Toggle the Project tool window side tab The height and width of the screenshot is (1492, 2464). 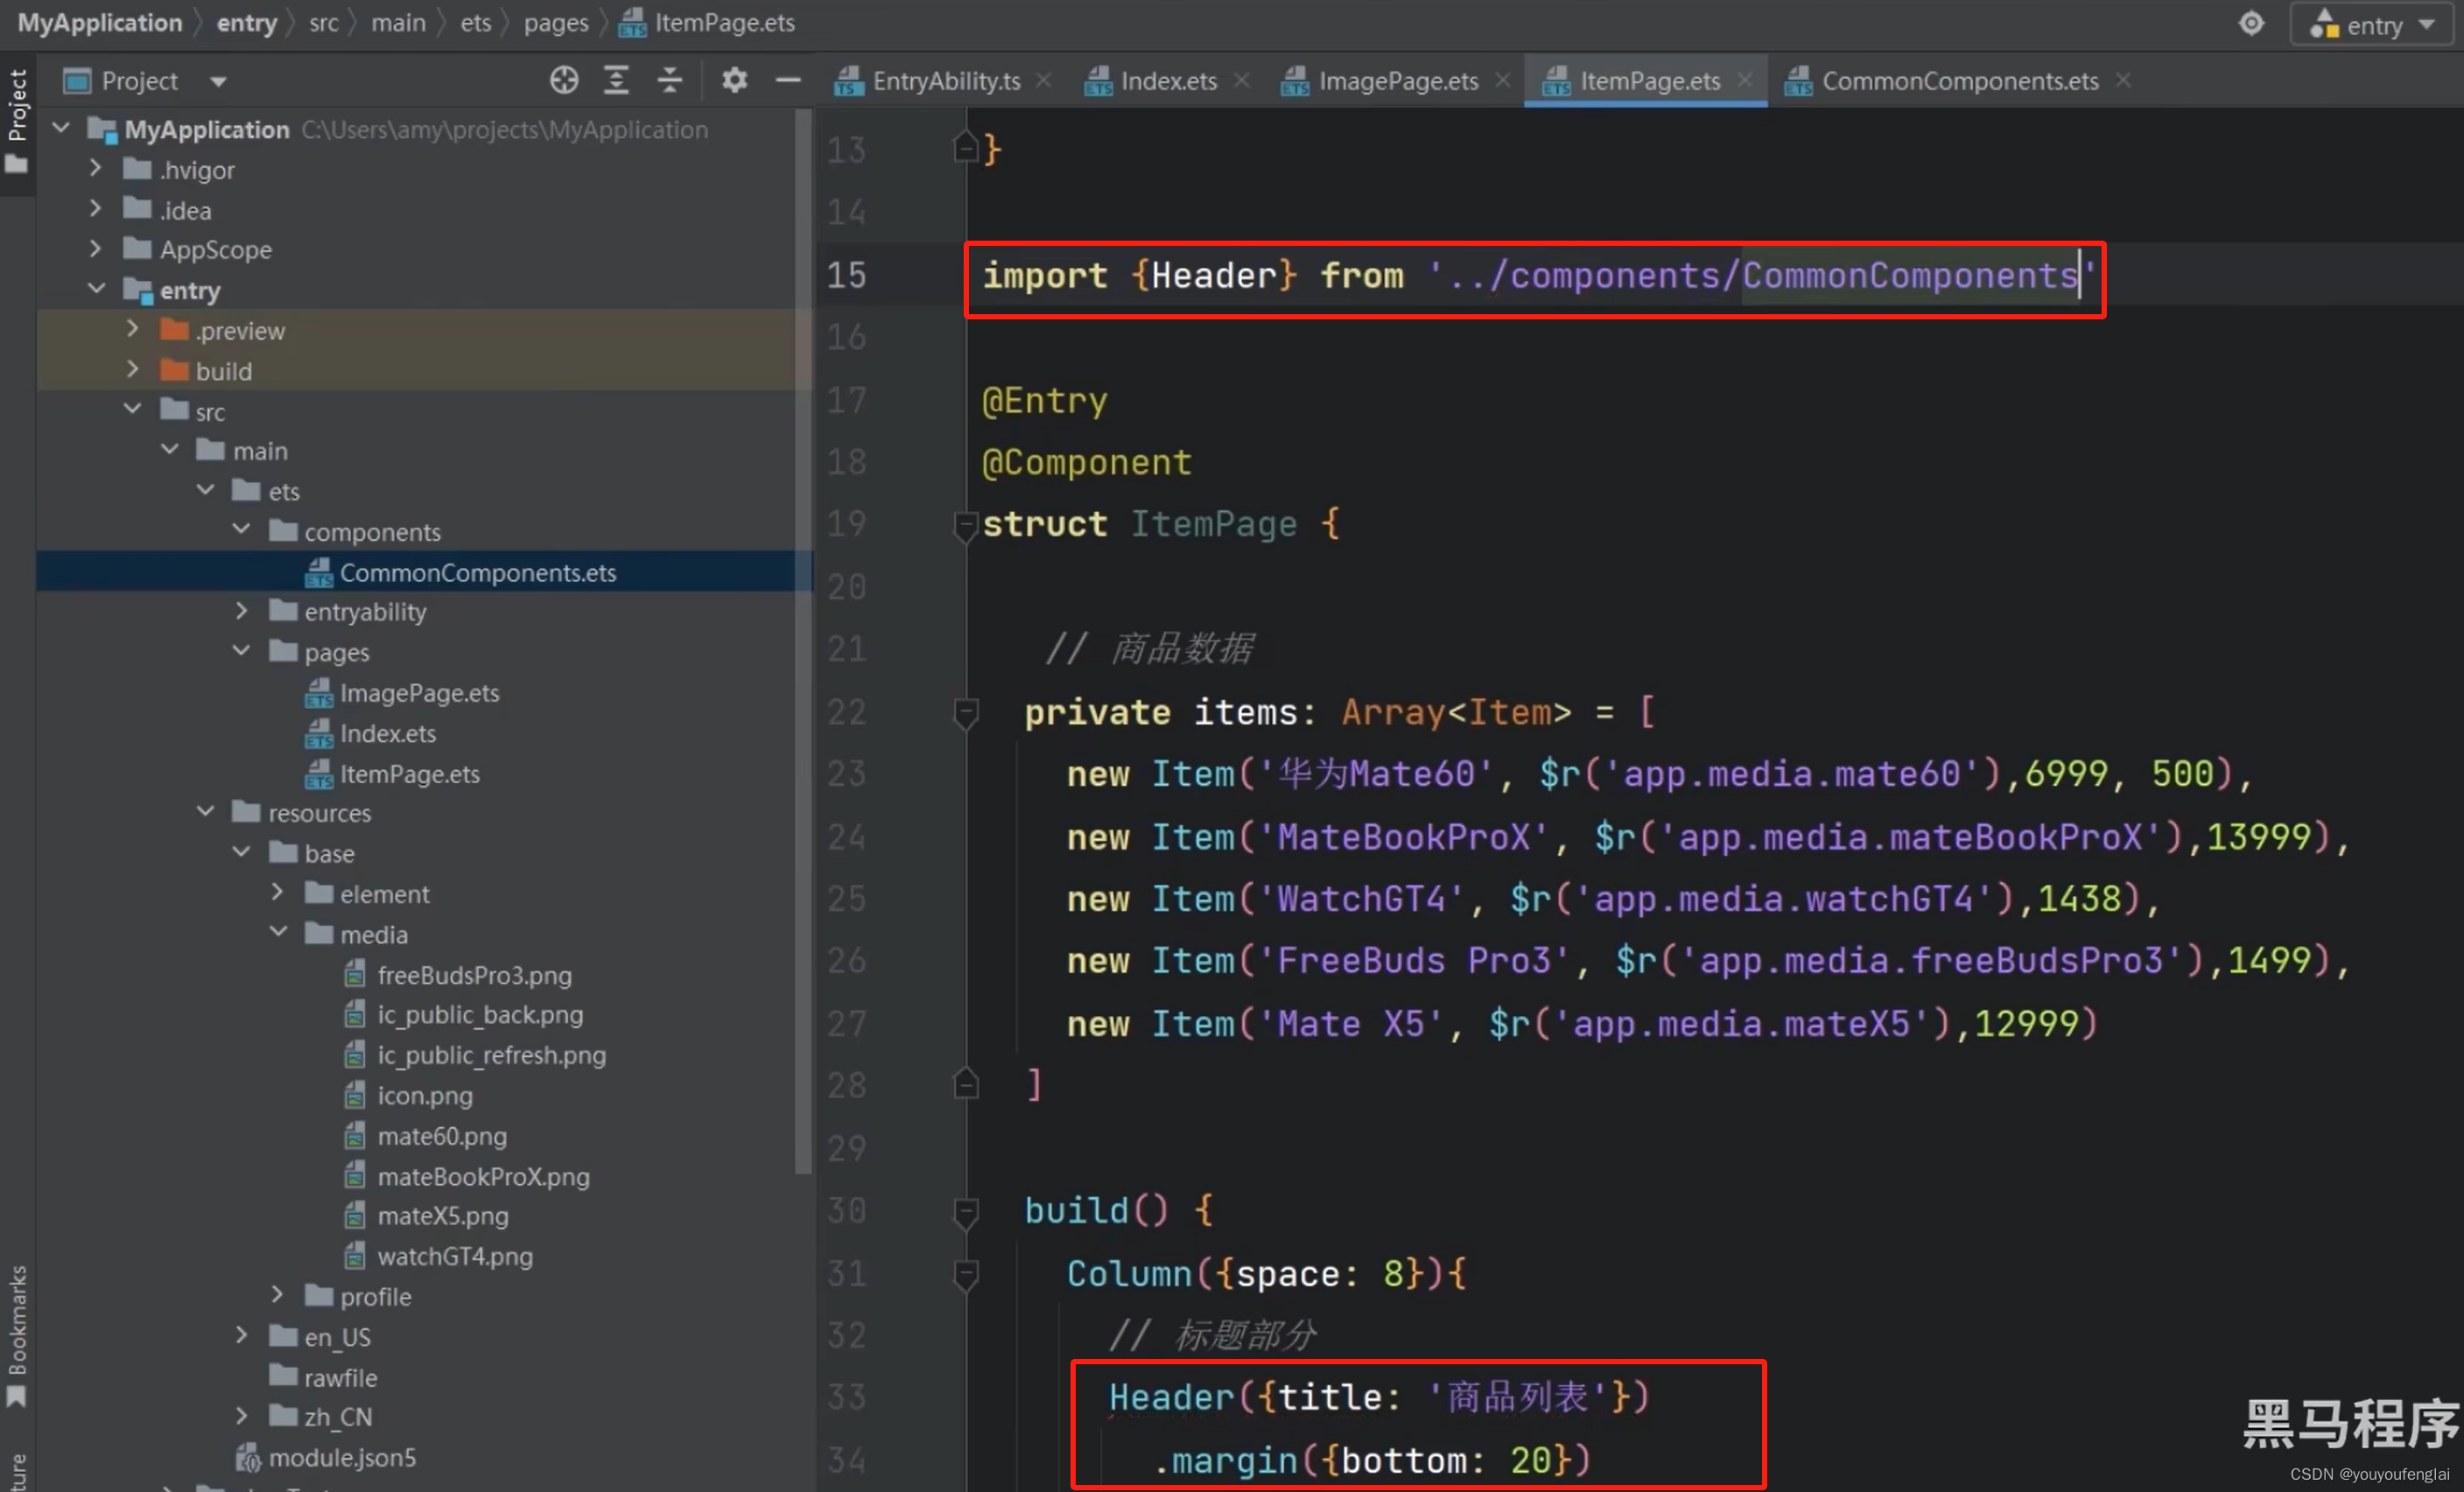click(17, 122)
